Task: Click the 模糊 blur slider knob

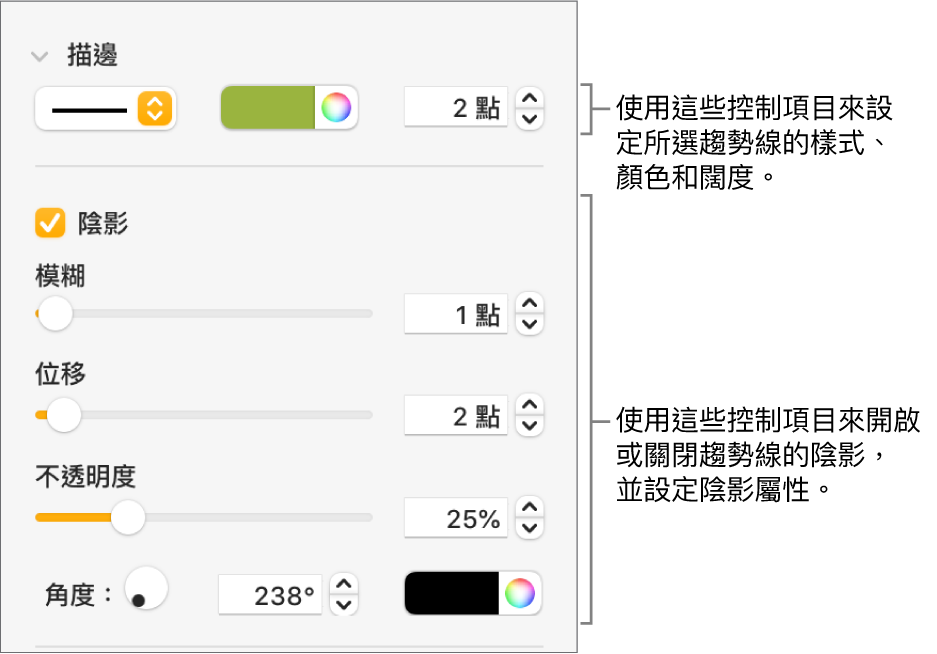Action: pos(55,313)
